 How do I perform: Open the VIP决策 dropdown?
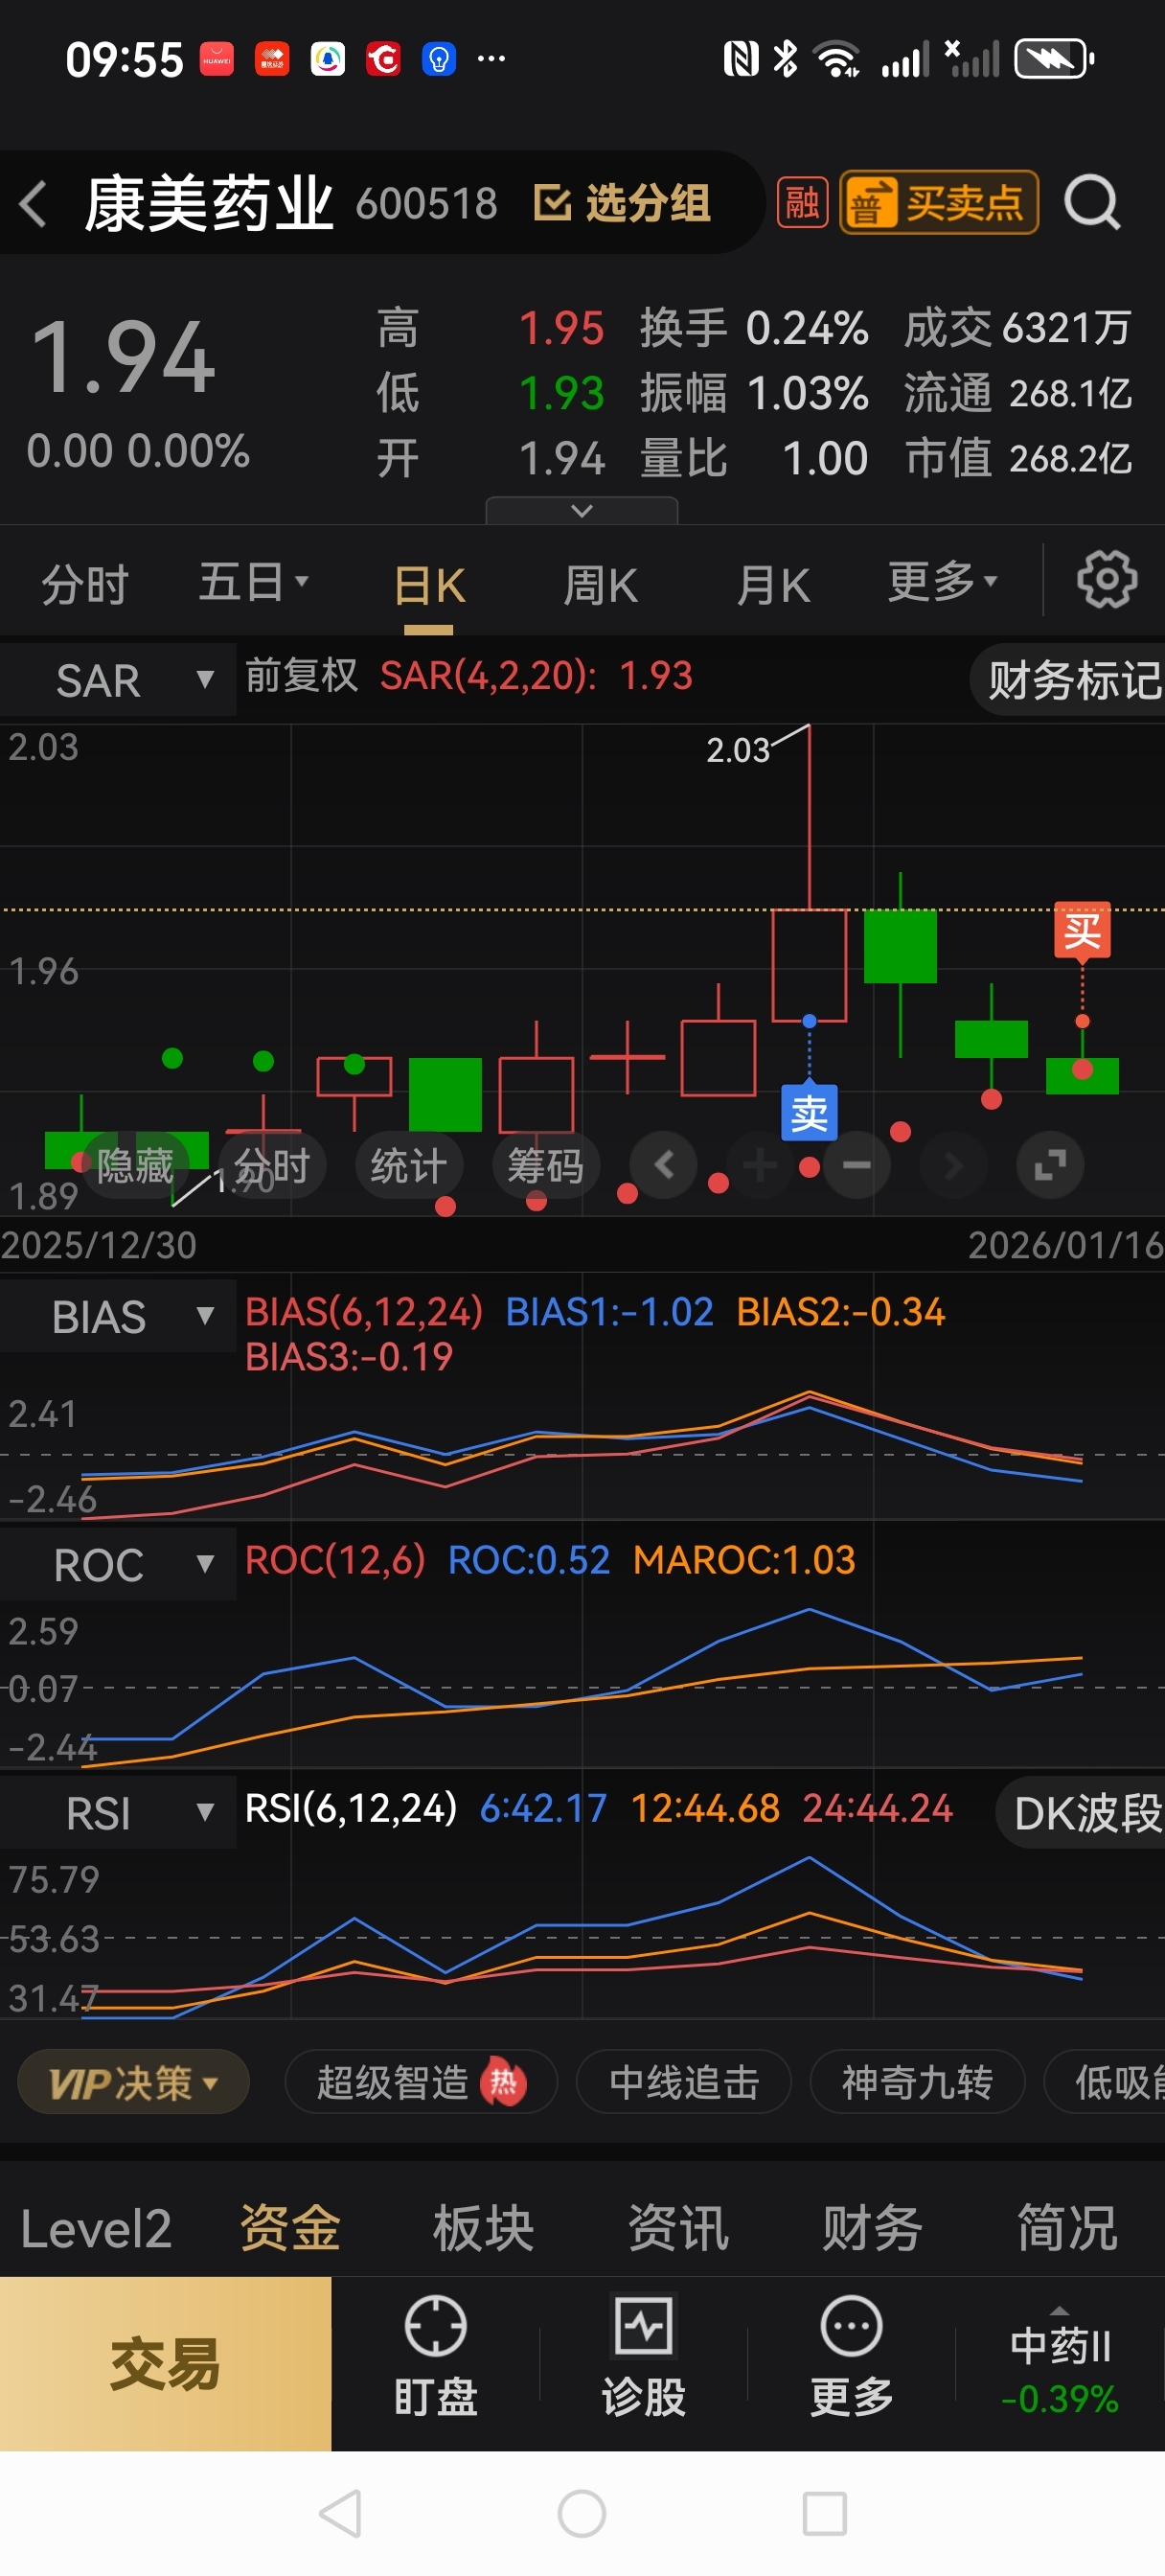(133, 2082)
